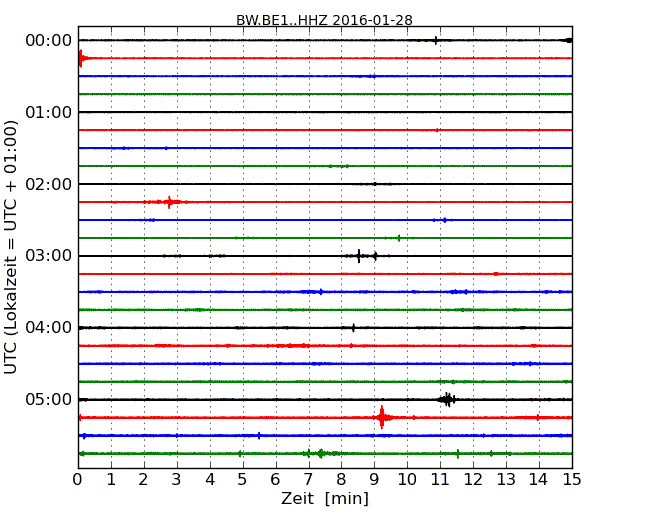Viewport: 650px width, 520px height.
Task: Click the green spike near minute 11.5 on bottom trace
Action: tap(458, 454)
